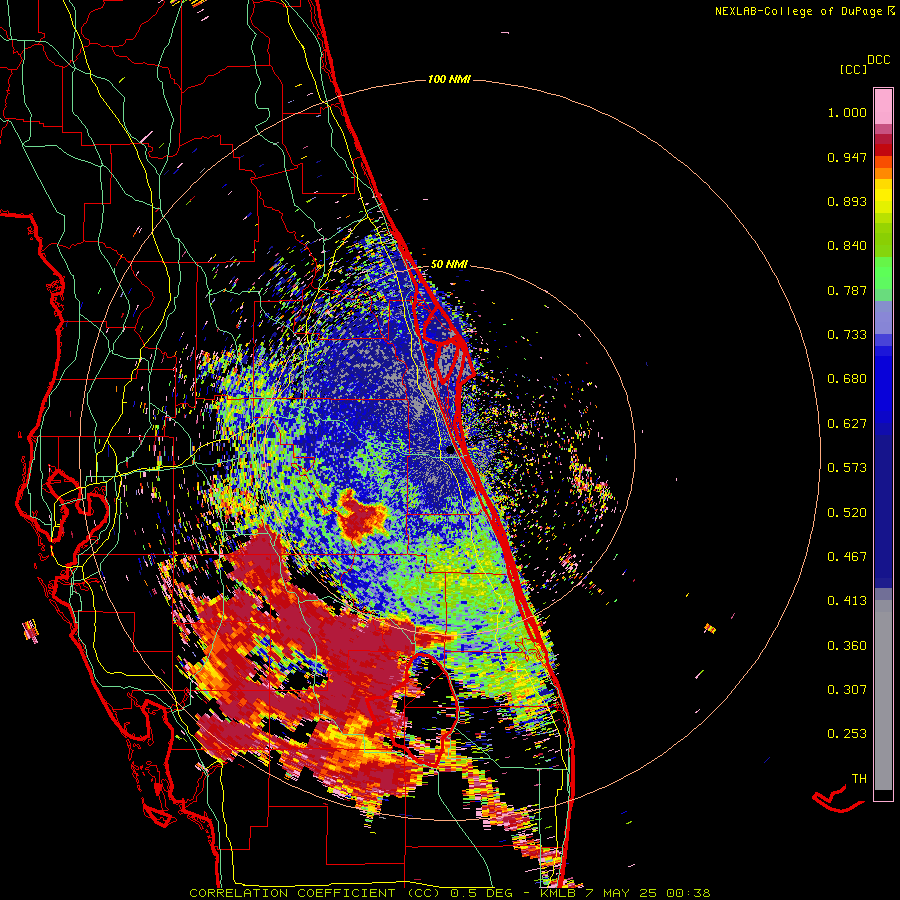Select the 0.573 legend value
The height and width of the screenshot is (900, 900).
tap(847, 468)
